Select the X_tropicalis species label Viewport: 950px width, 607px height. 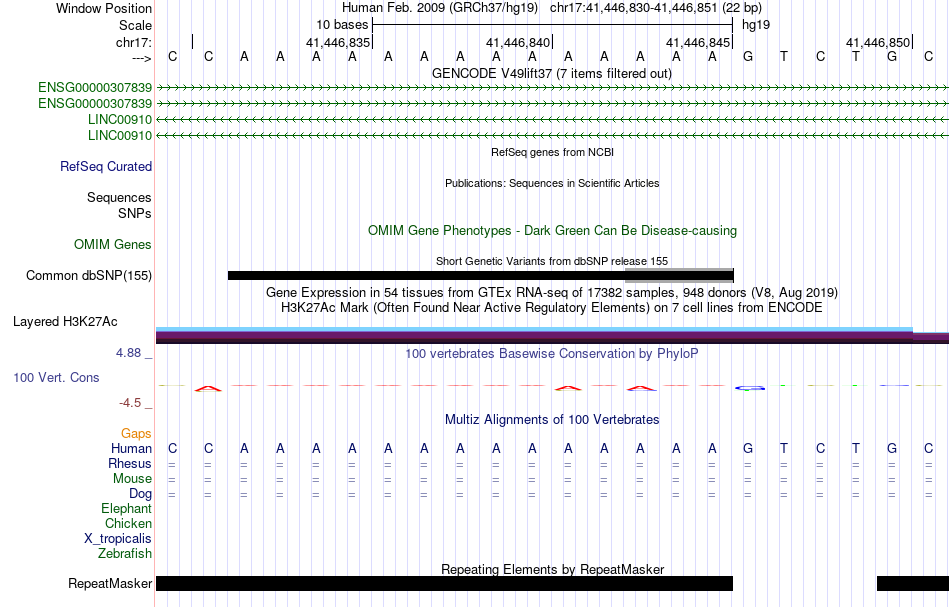[118, 539]
